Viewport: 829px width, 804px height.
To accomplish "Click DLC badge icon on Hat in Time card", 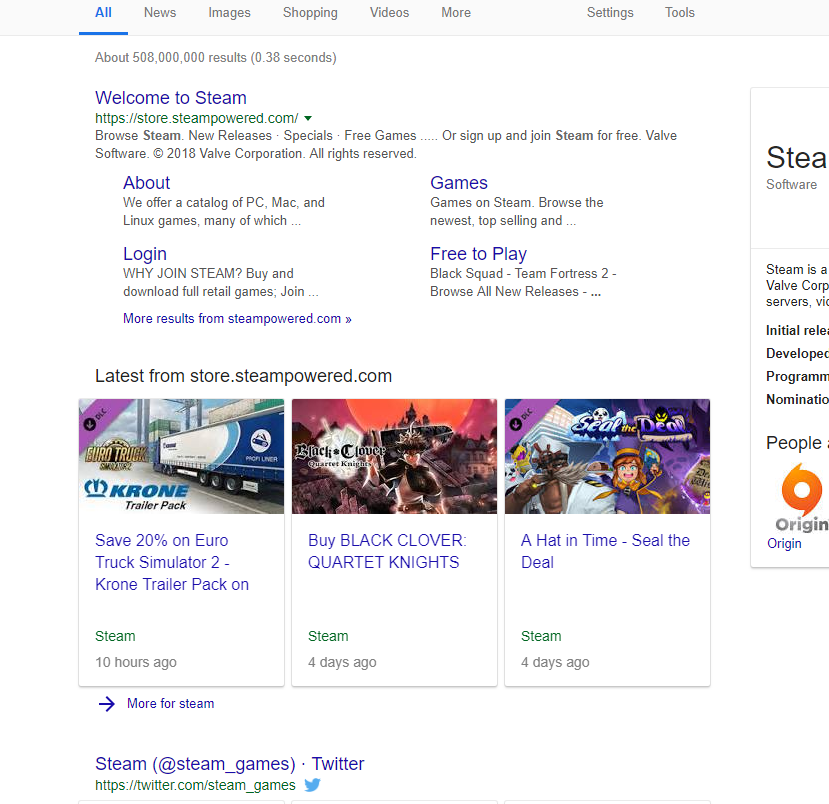I will point(515,423).
